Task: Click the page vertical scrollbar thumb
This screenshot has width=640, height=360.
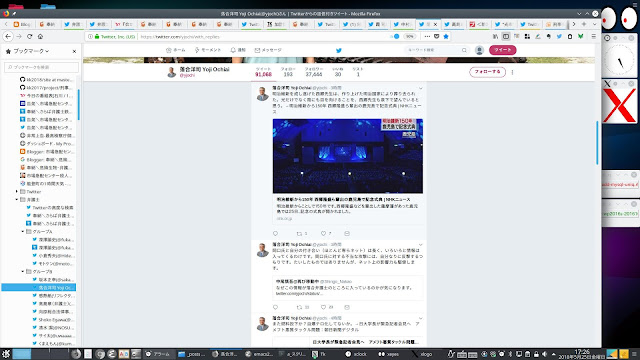Action: pos(597,143)
